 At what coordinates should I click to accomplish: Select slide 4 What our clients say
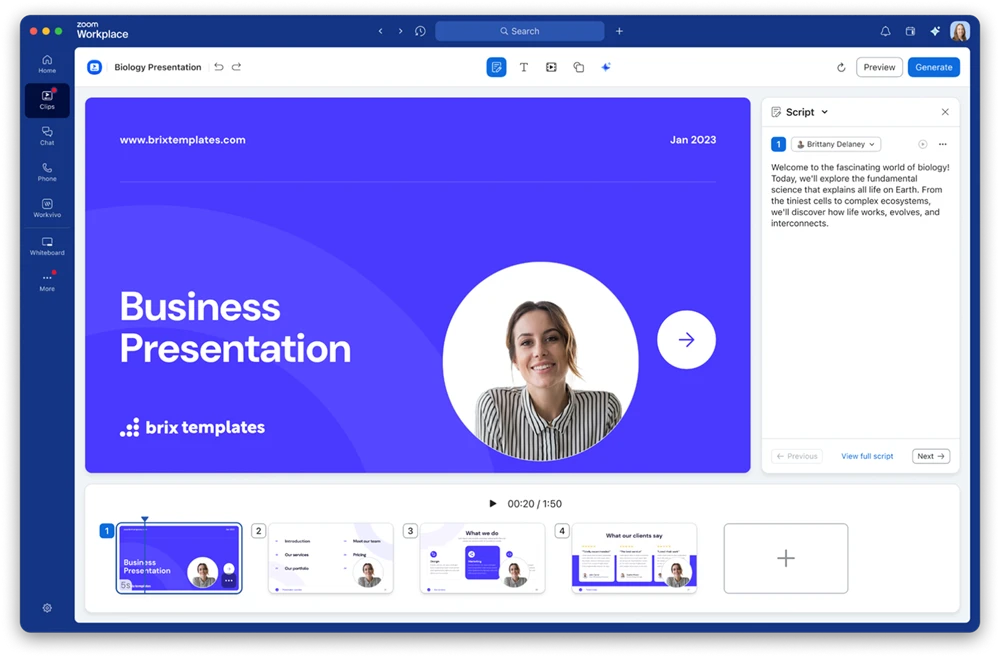(x=634, y=558)
